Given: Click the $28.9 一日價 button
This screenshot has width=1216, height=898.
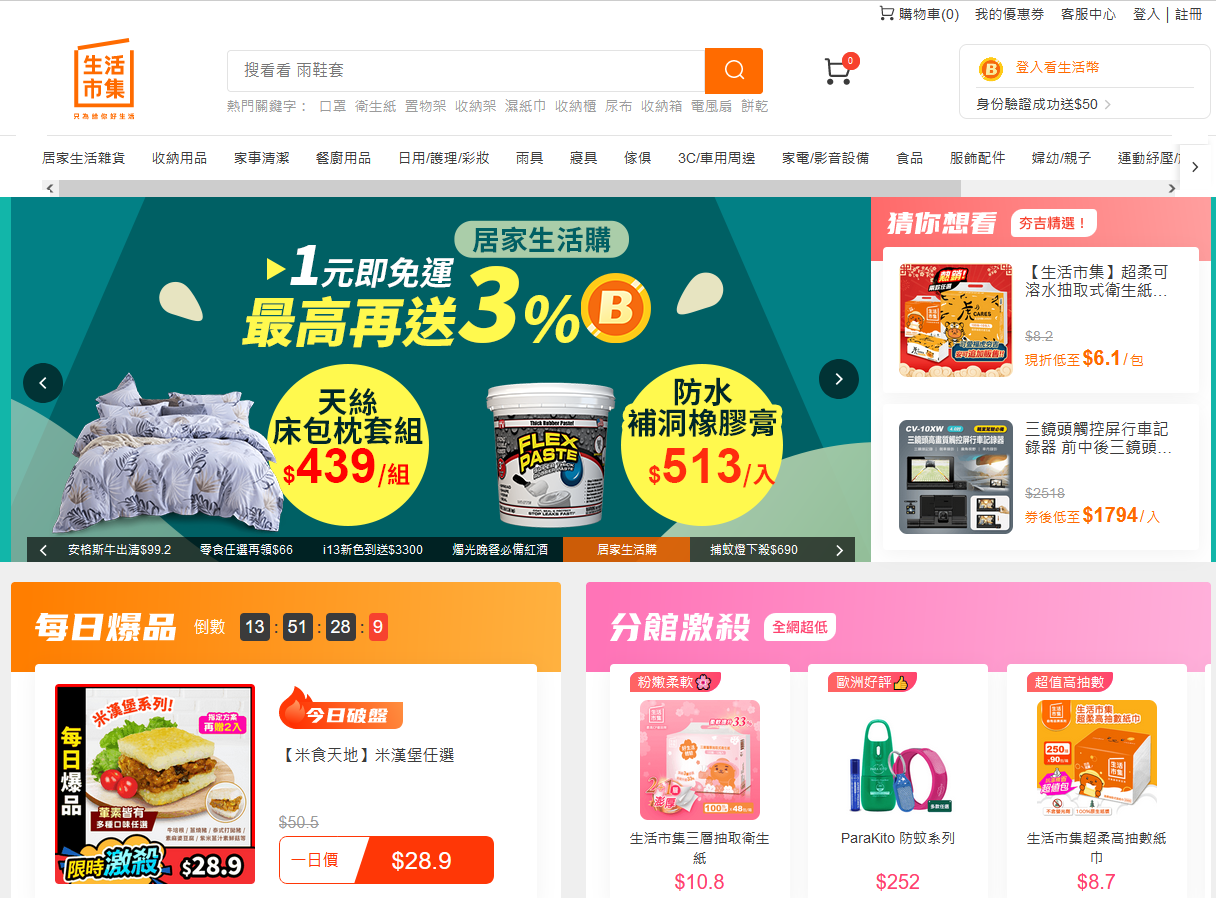Looking at the screenshot, I should pyautogui.click(x=386, y=860).
